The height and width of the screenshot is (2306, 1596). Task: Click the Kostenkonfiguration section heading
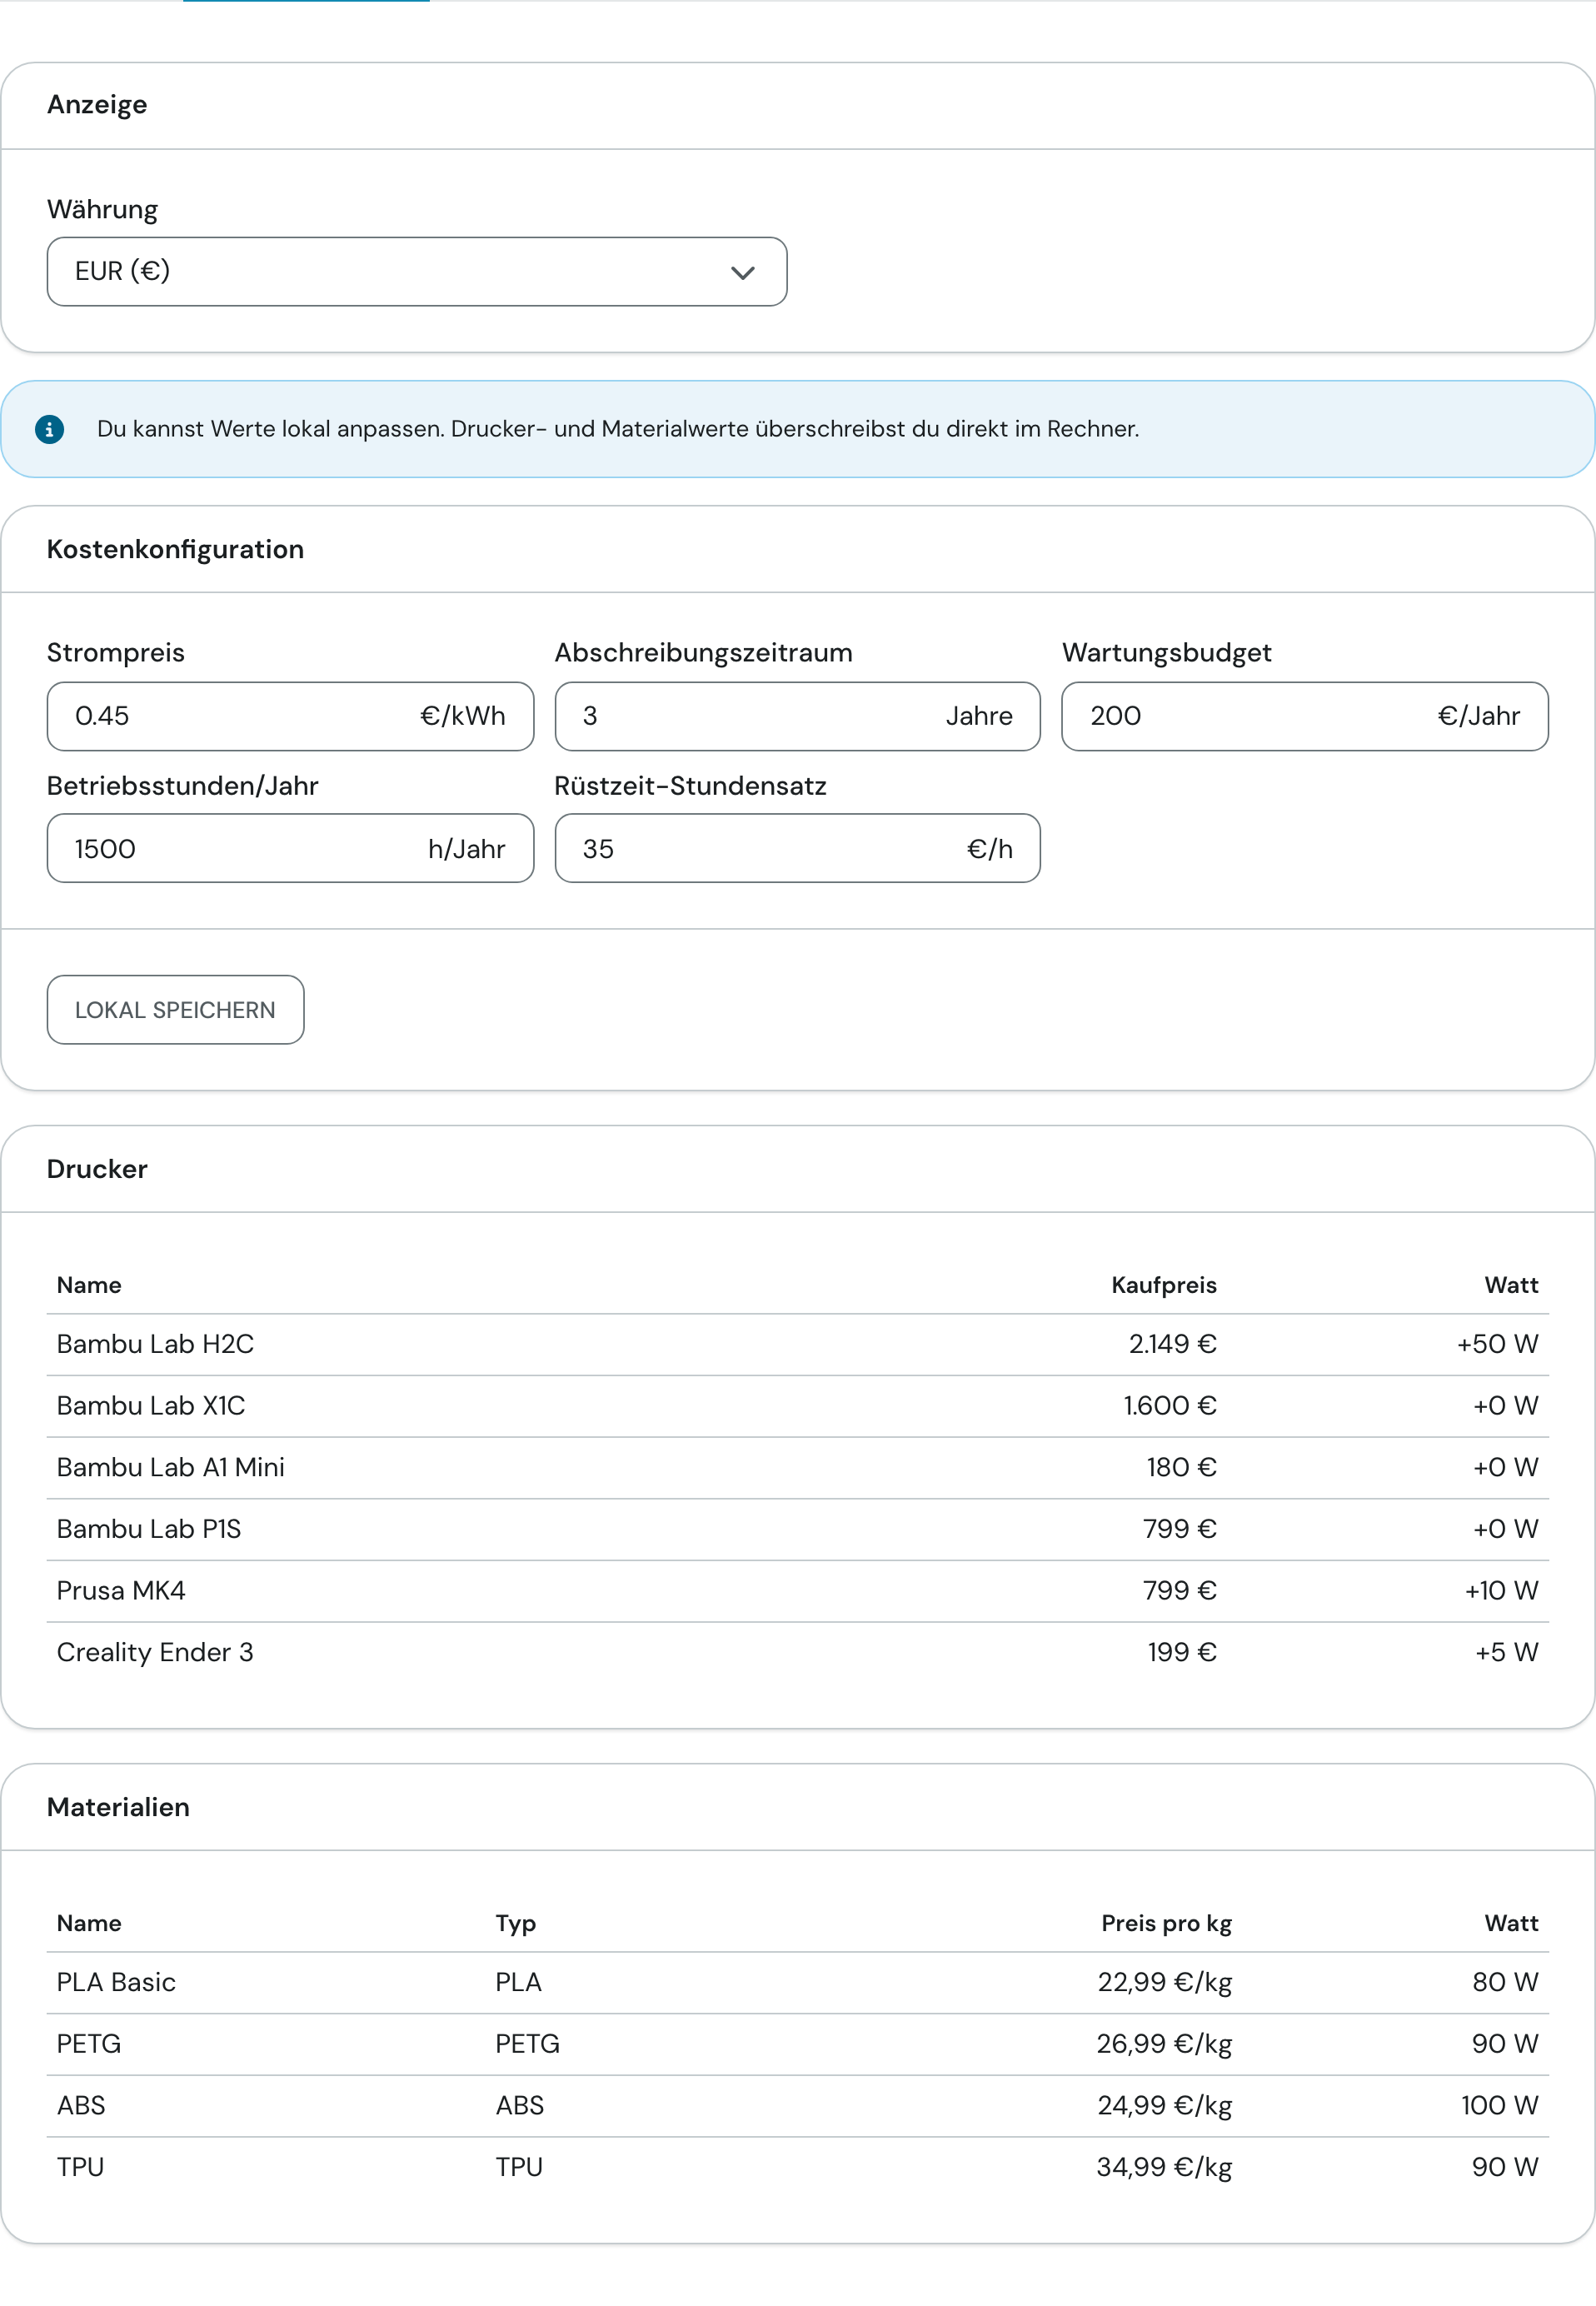(175, 550)
